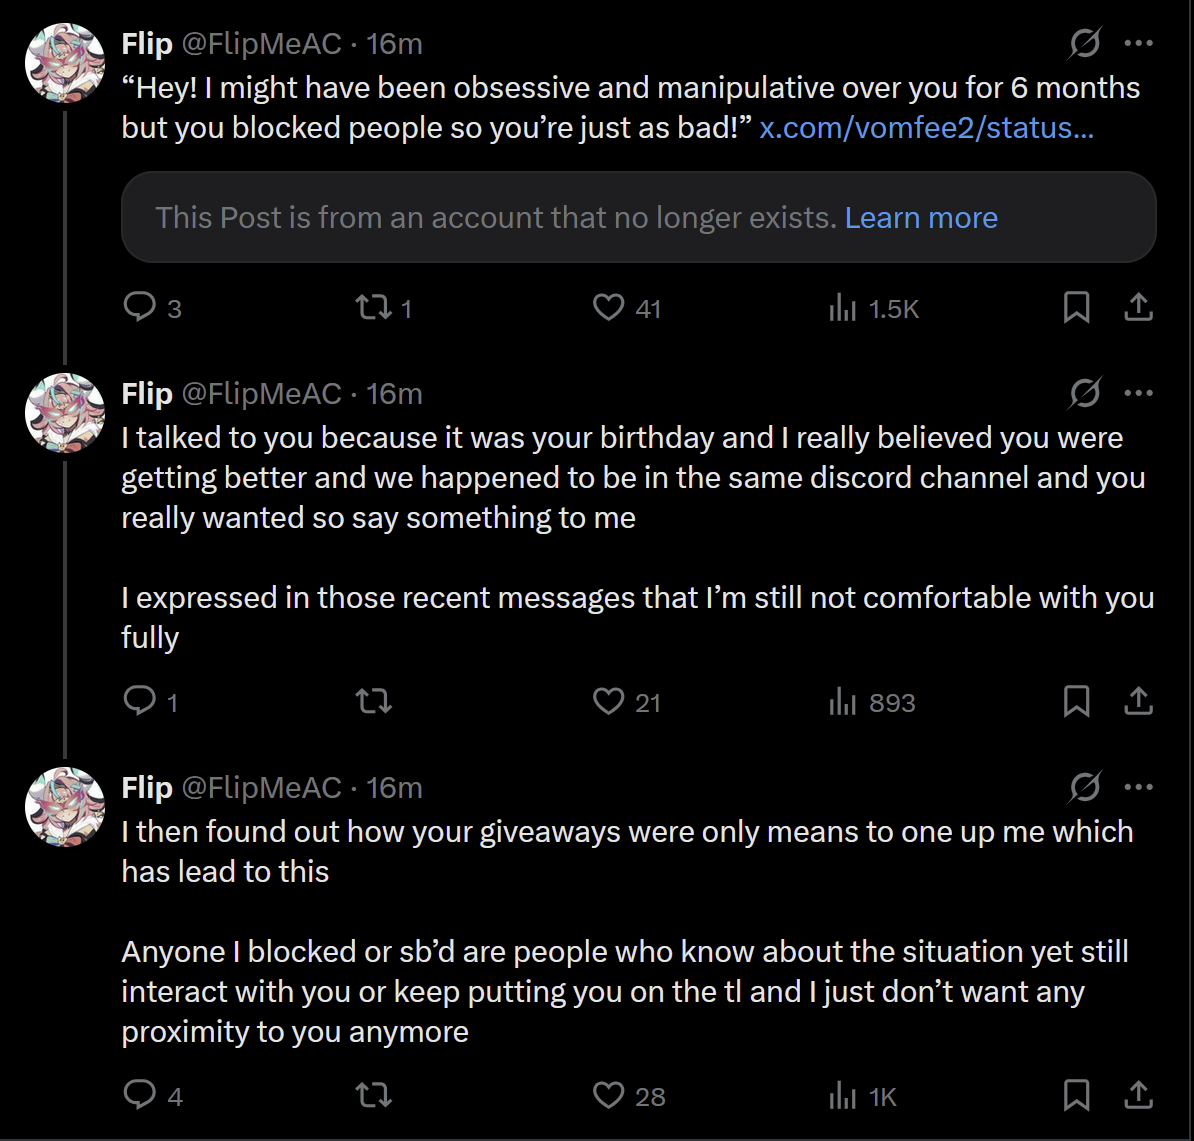Reply to the birthday discord post
1194x1141 pixels.
click(140, 701)
